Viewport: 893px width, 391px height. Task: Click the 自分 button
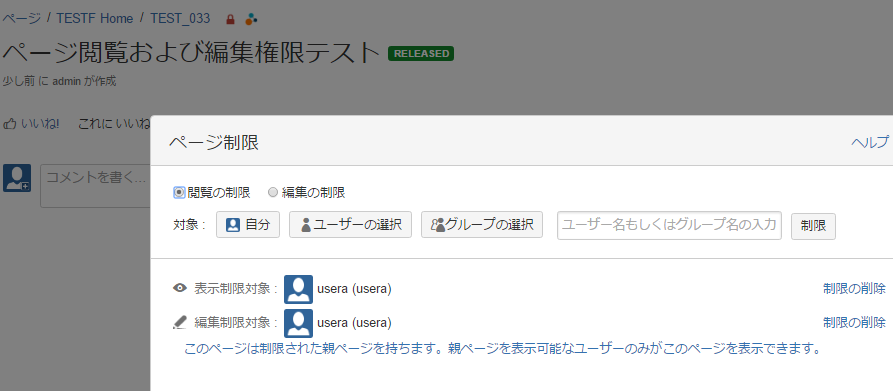click(x=248, y=225)
